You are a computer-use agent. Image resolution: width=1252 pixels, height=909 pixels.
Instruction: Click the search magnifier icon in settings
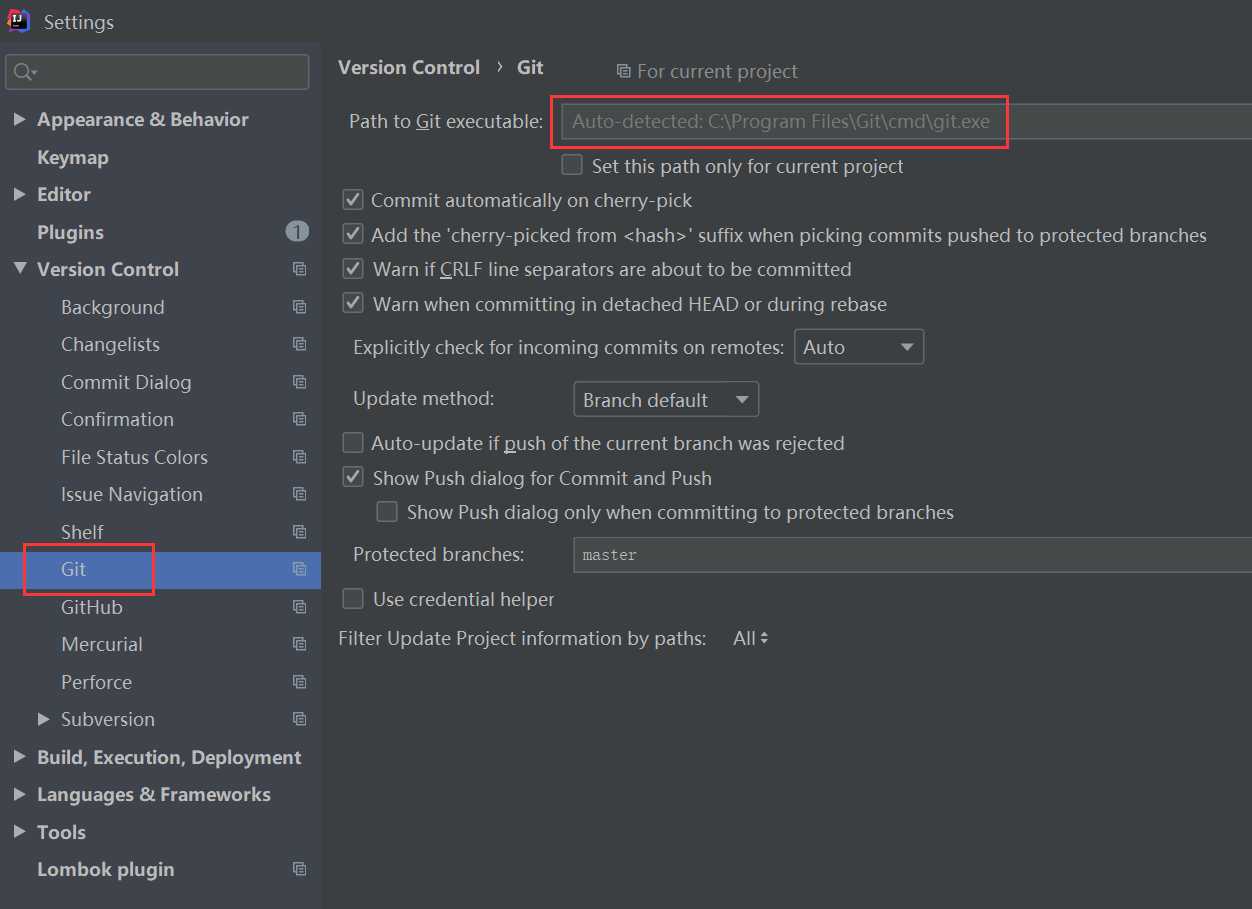(x=25, y=73)
